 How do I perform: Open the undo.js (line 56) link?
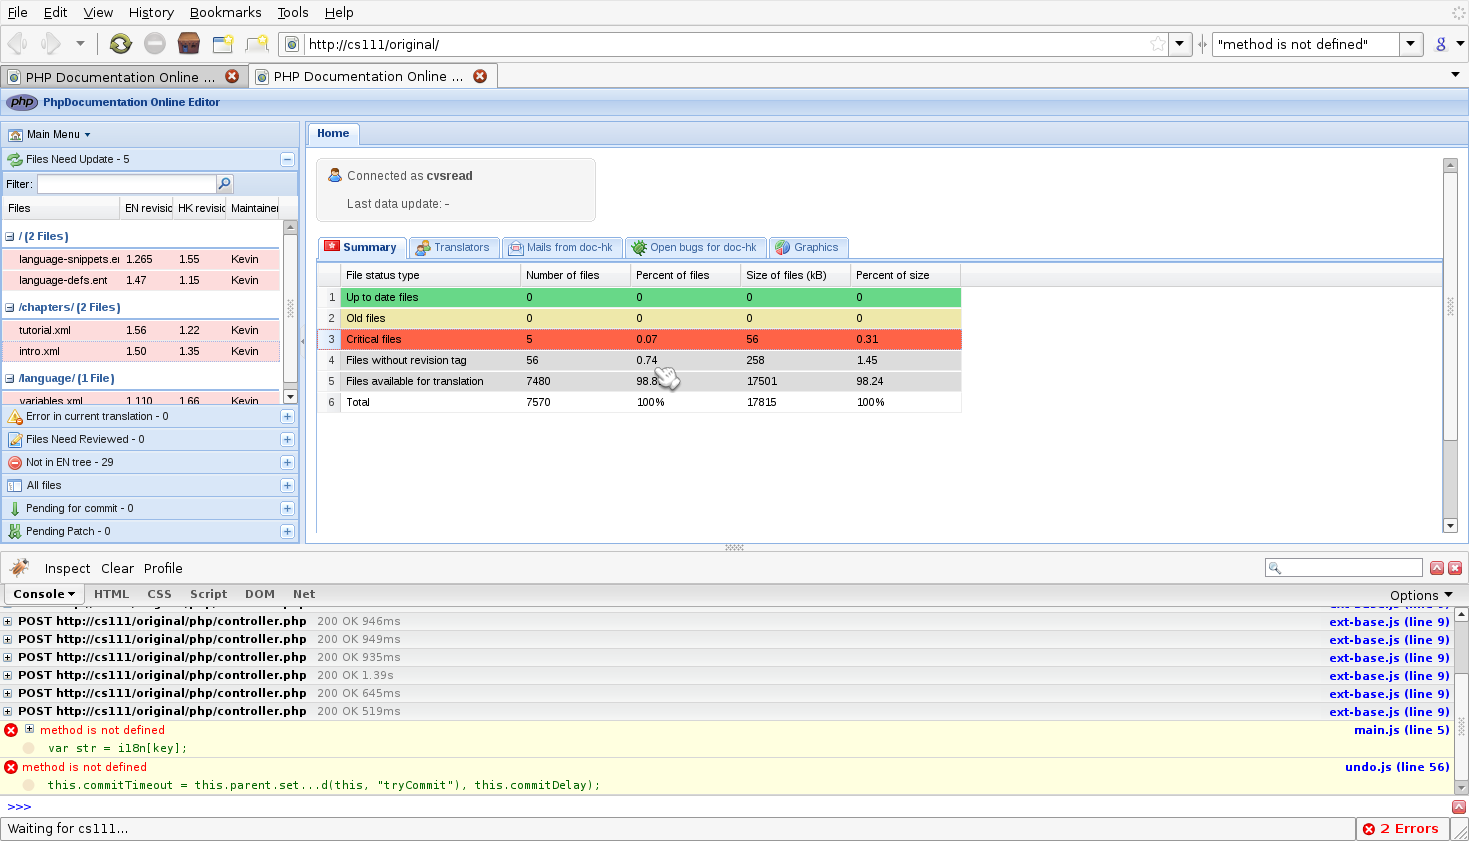point(1397,768)
